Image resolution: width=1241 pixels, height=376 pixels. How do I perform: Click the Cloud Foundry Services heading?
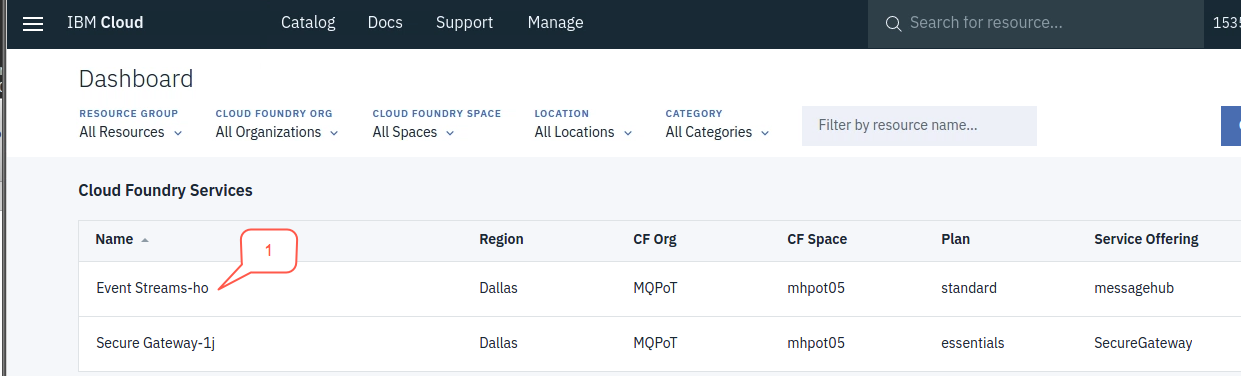point(166,190)
